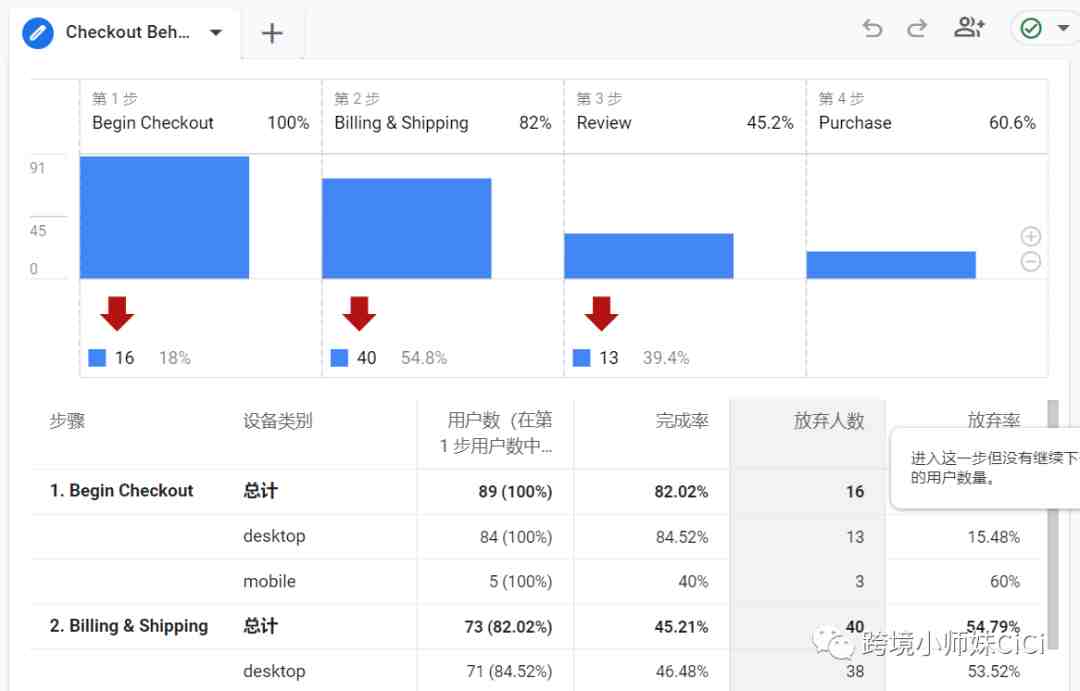Select the 1. Begin Checkout row label
The height and width of the screenshot is (691, 1080).
click(121, 491)
